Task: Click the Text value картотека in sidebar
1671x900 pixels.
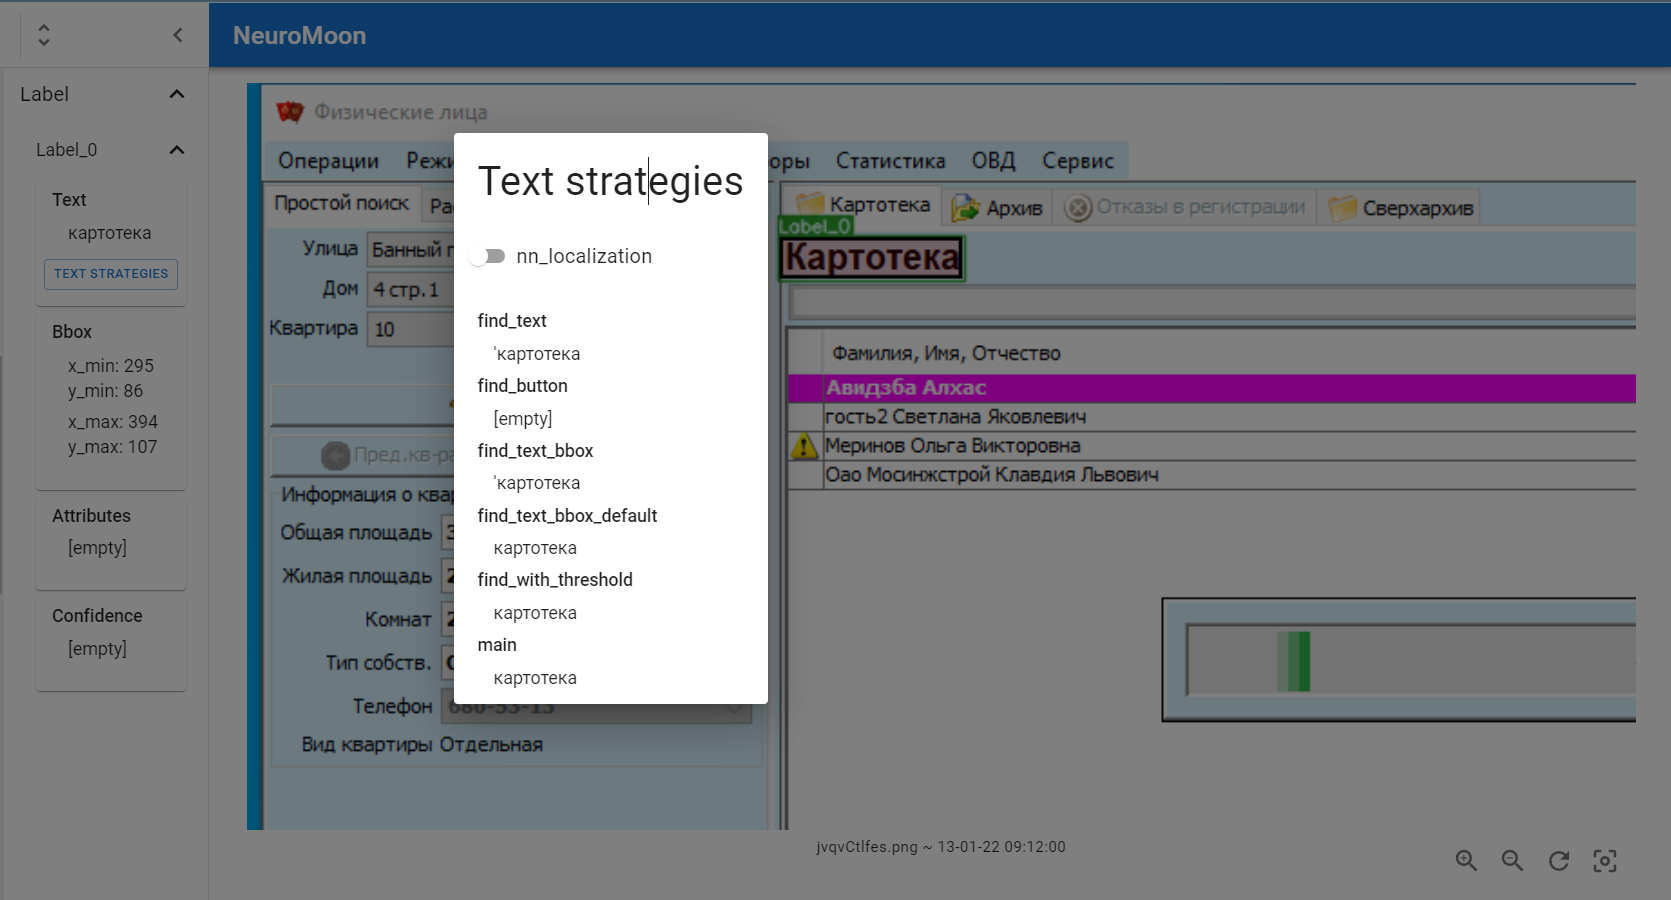Action: [x=110, y=233]
